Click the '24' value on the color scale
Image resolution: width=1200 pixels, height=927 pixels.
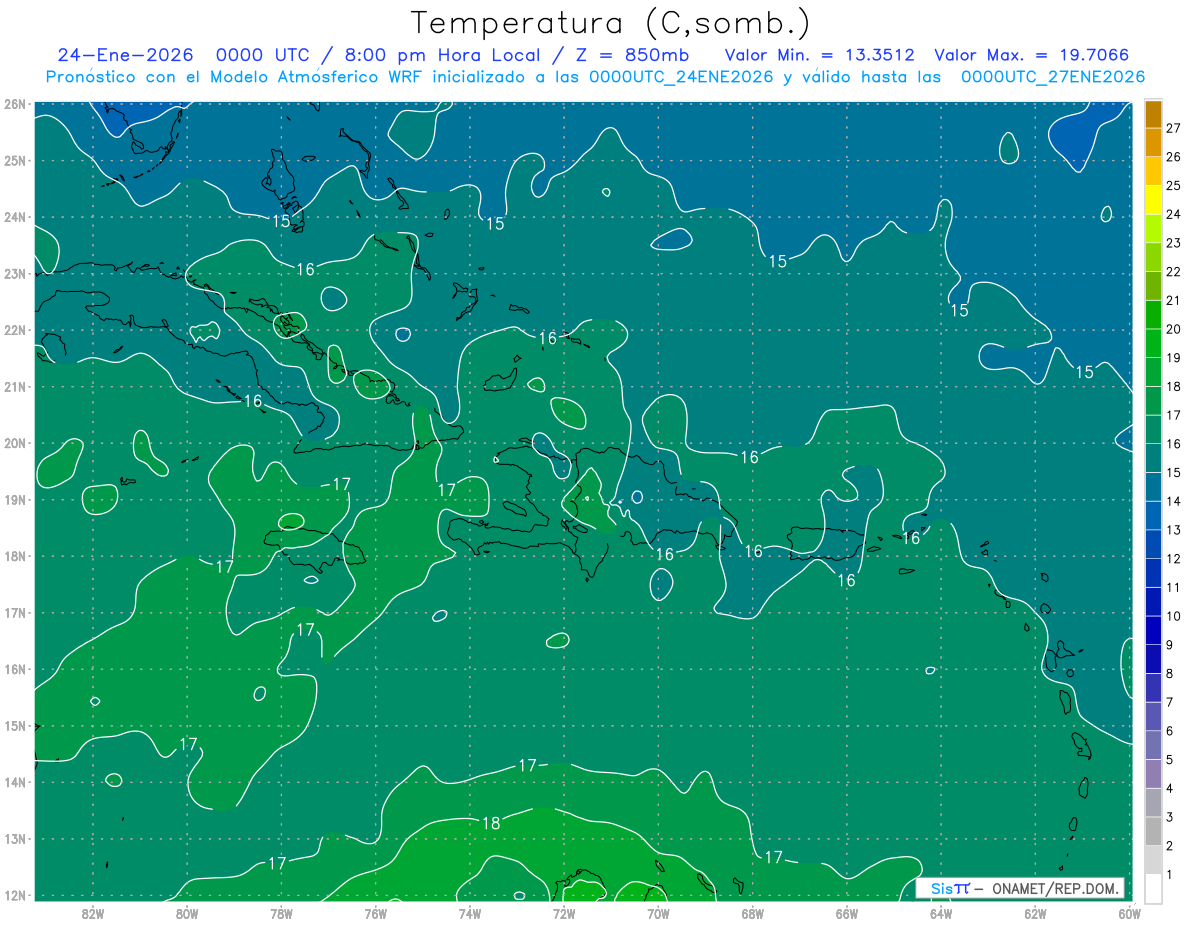(1174, 214)
